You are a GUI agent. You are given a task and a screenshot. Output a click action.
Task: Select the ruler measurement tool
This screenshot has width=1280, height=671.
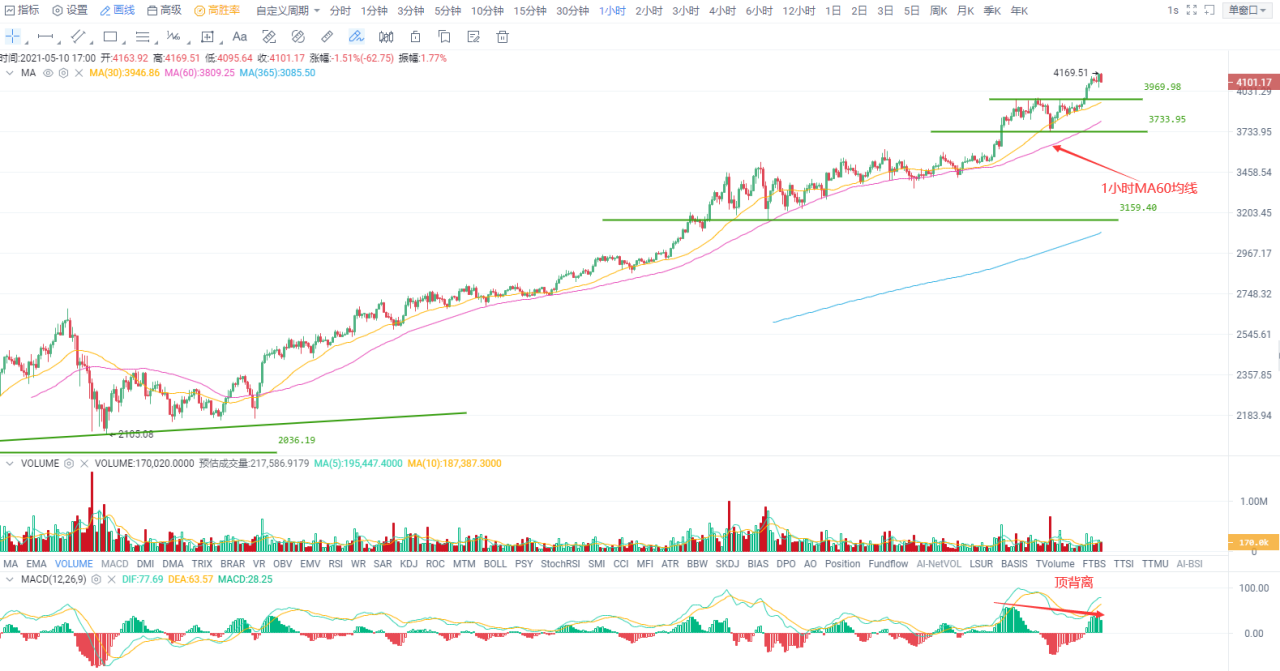click(326, 37)
